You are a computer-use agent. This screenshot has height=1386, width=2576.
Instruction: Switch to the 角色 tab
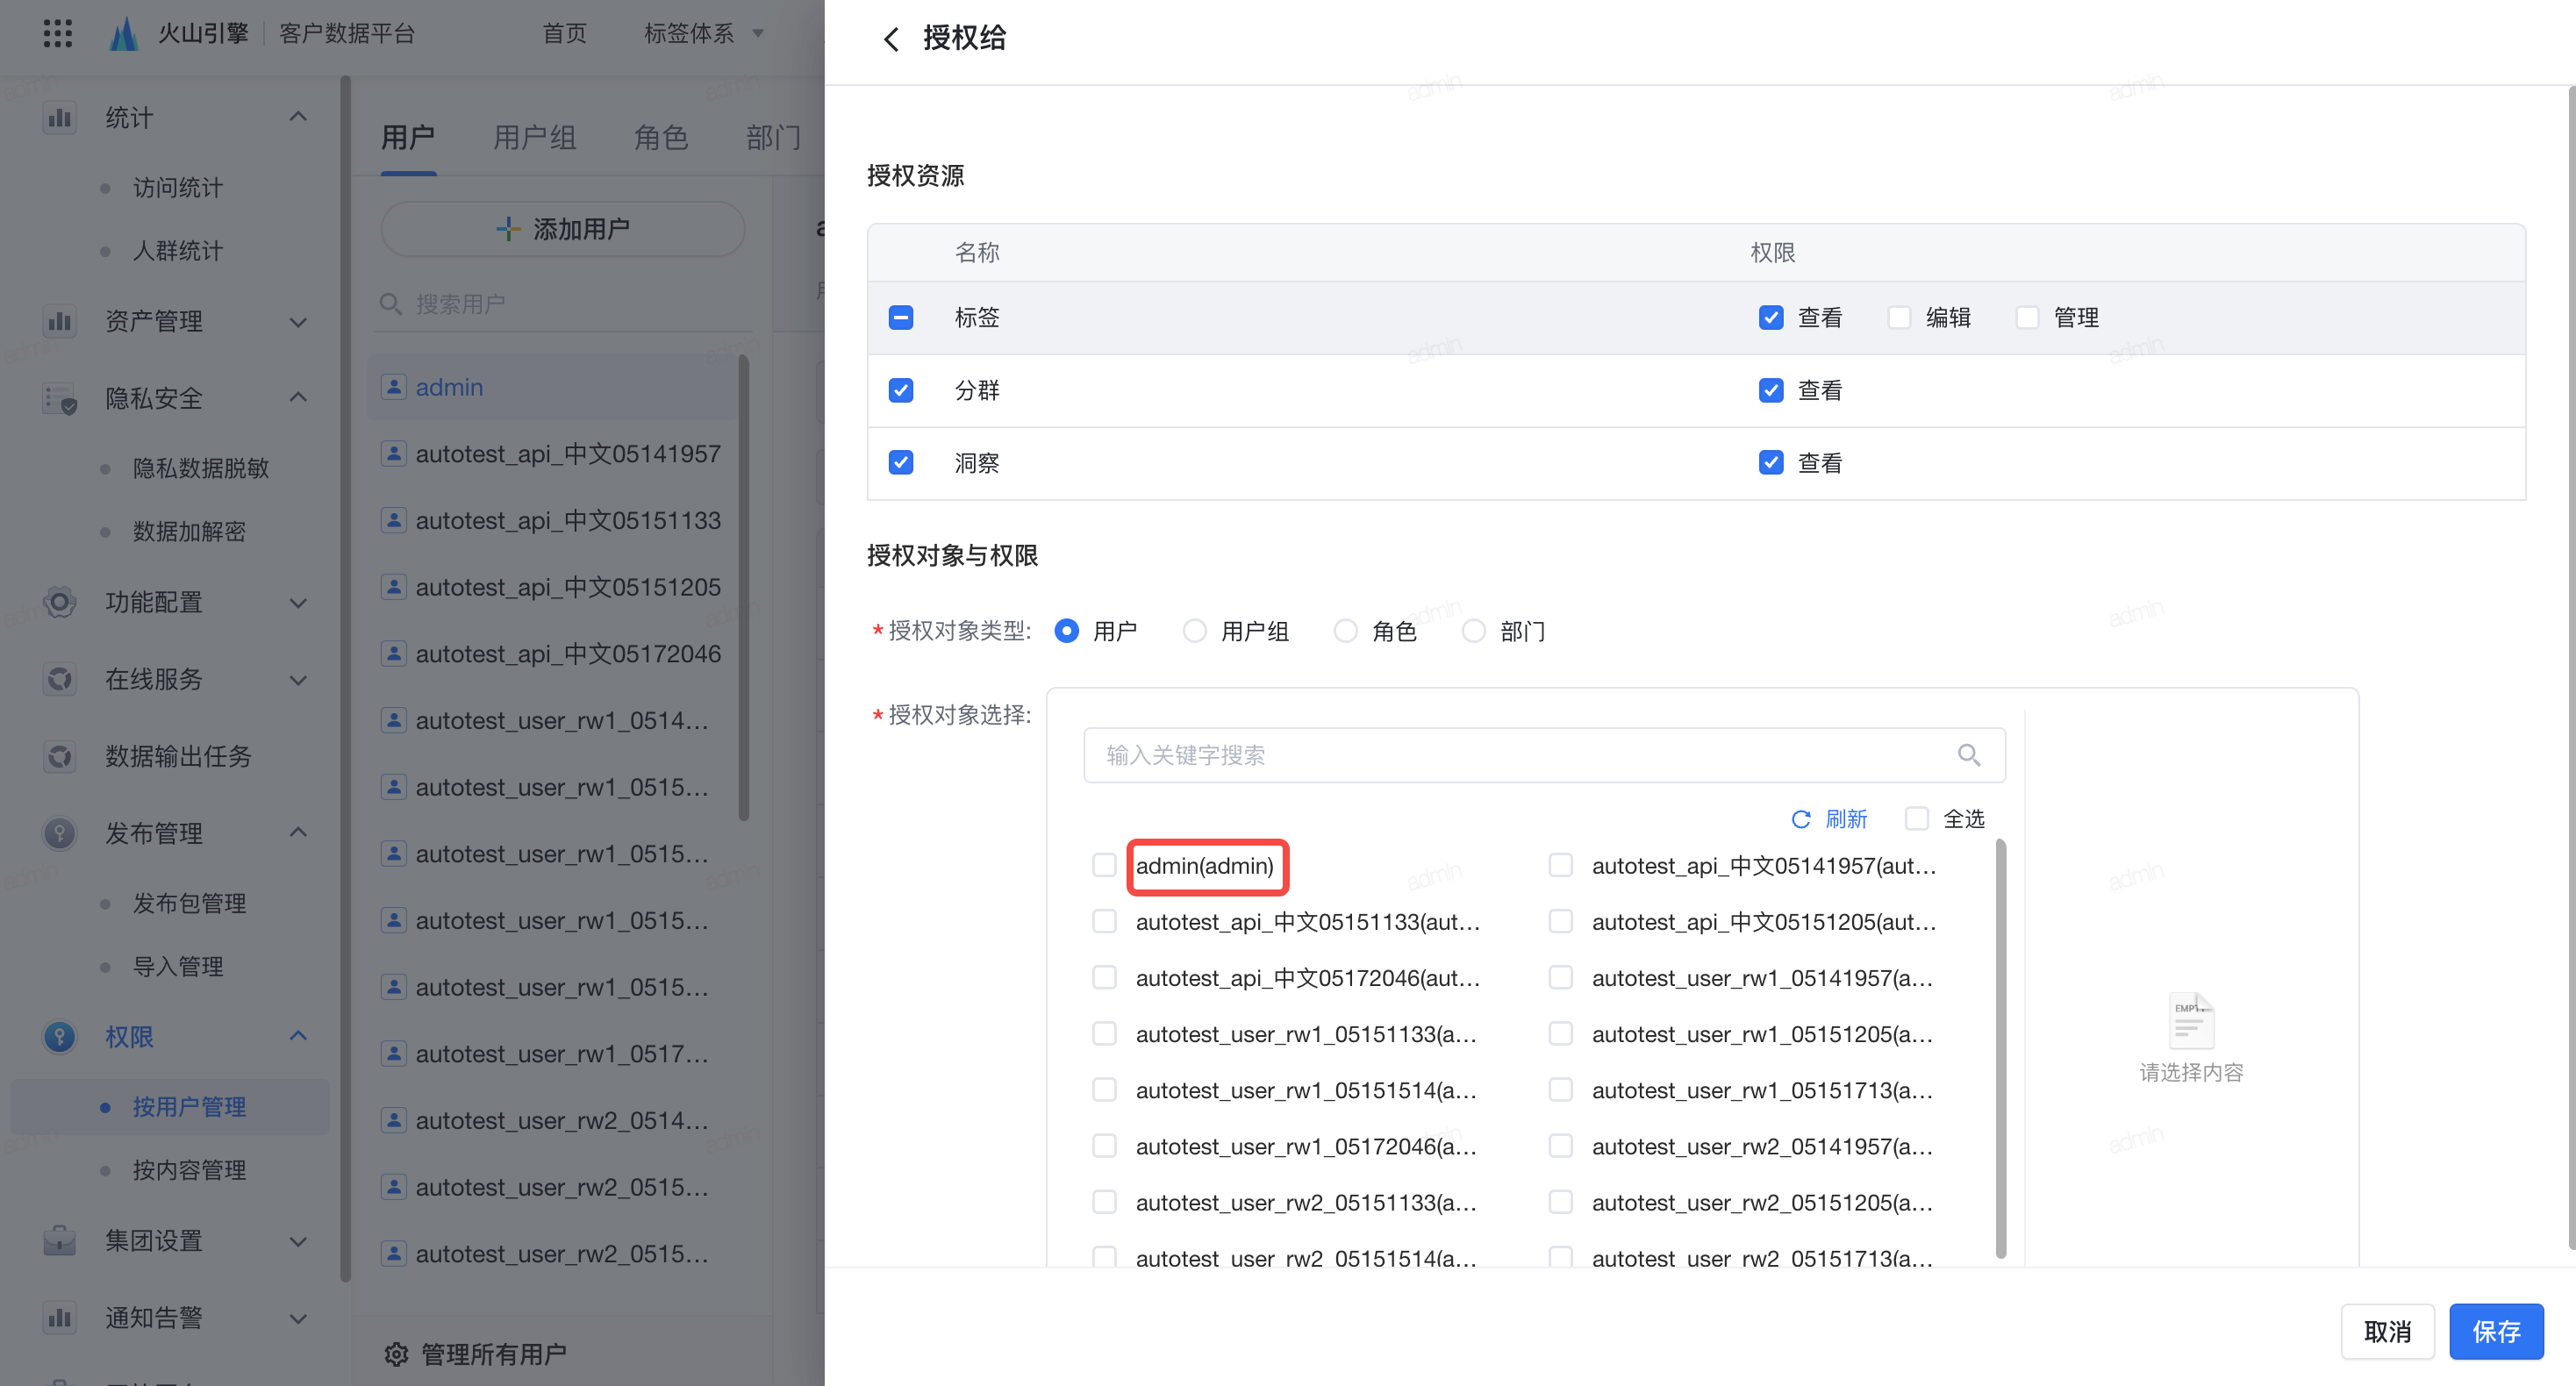661,137
